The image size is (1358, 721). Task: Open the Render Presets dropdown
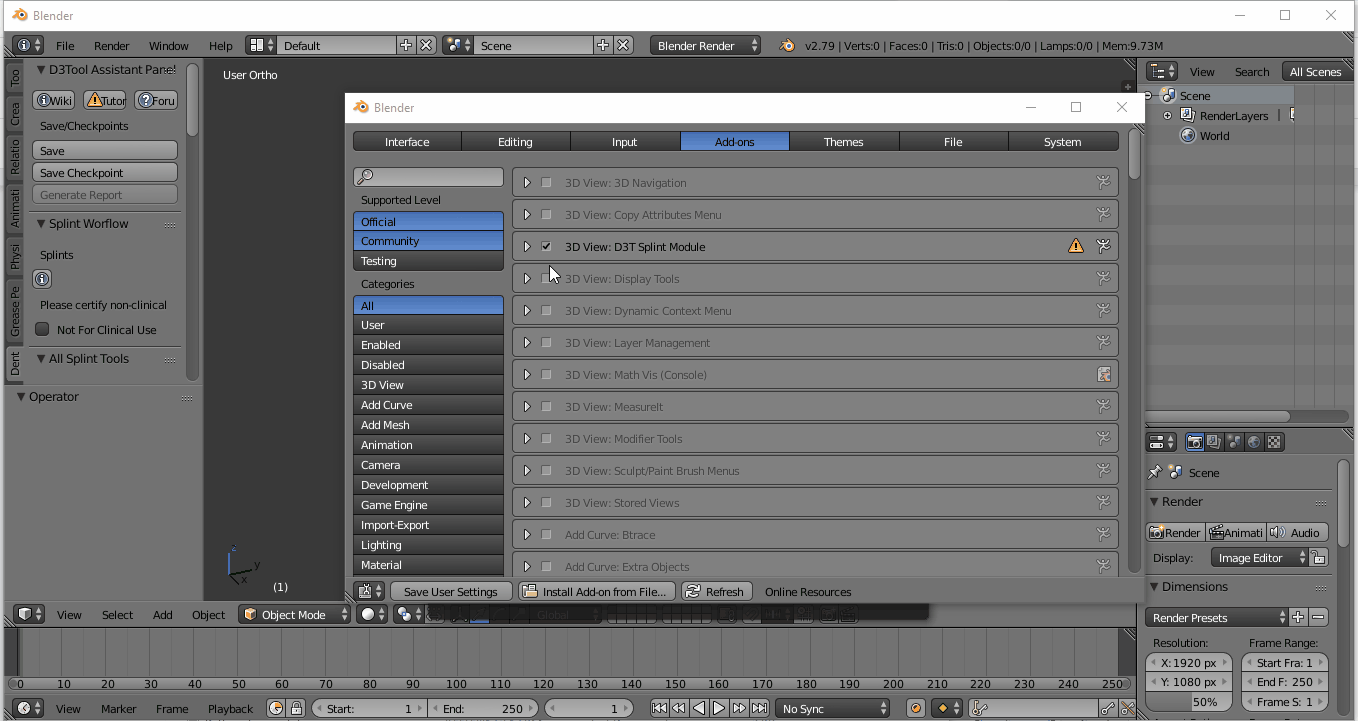coord(1217,617)
